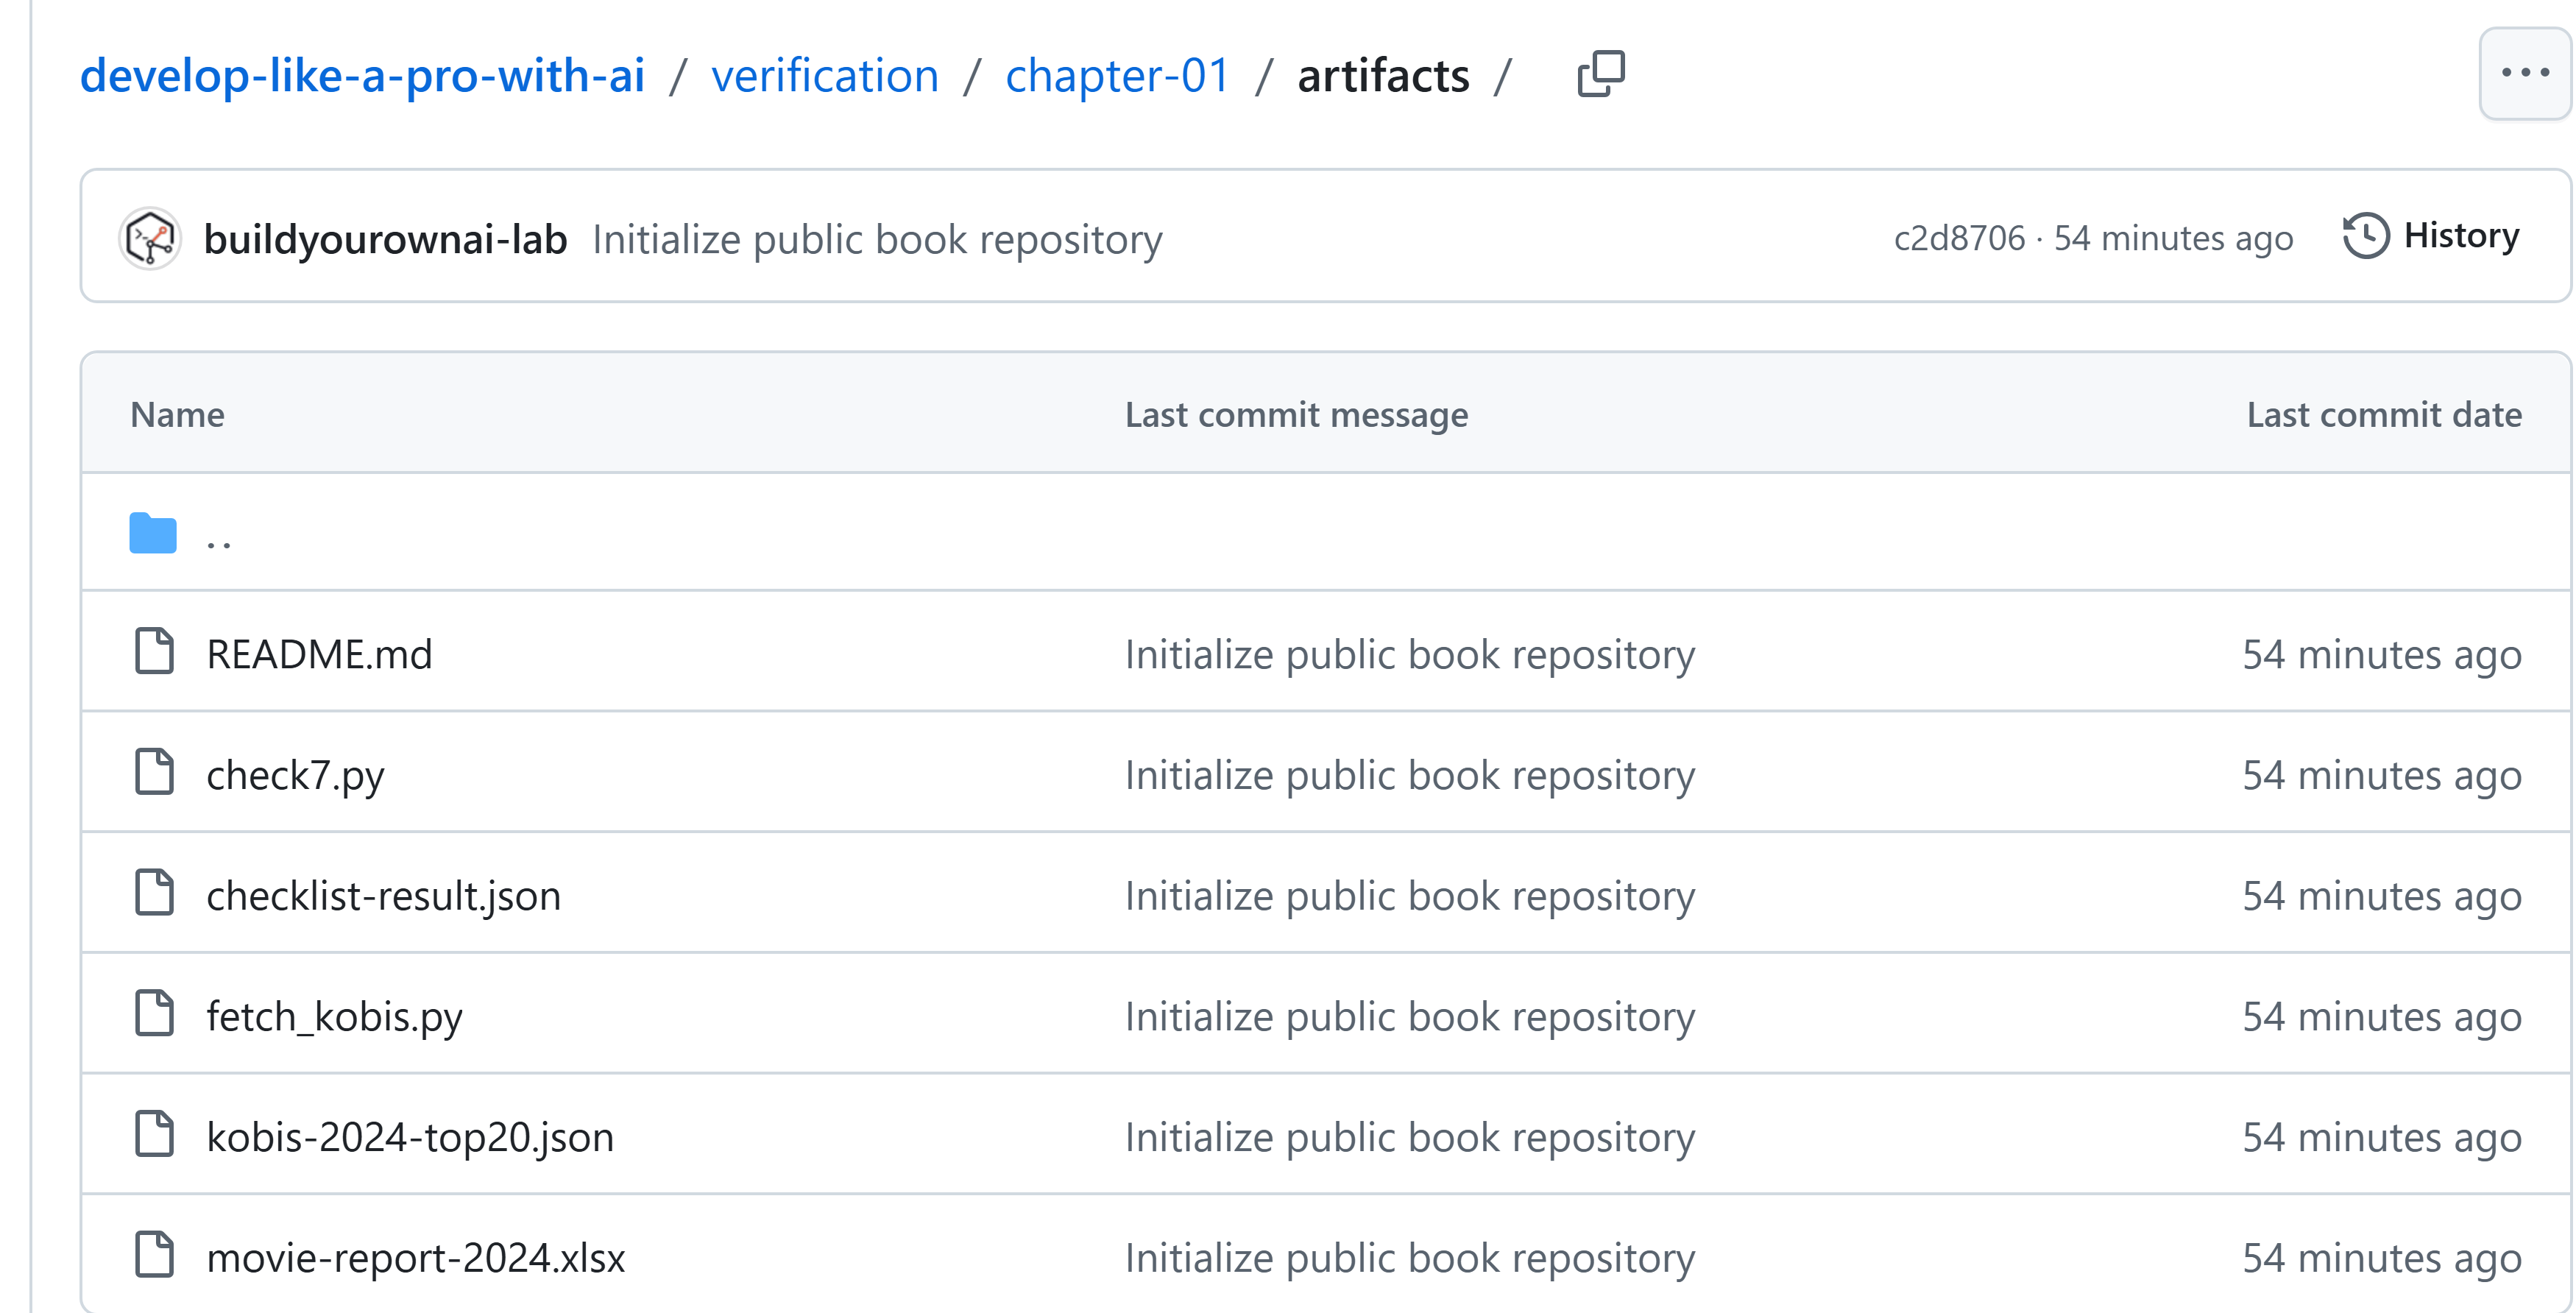Open the more options three-dot menu
Screen dimensions: 2576x1313
[x=2525, y=73]
